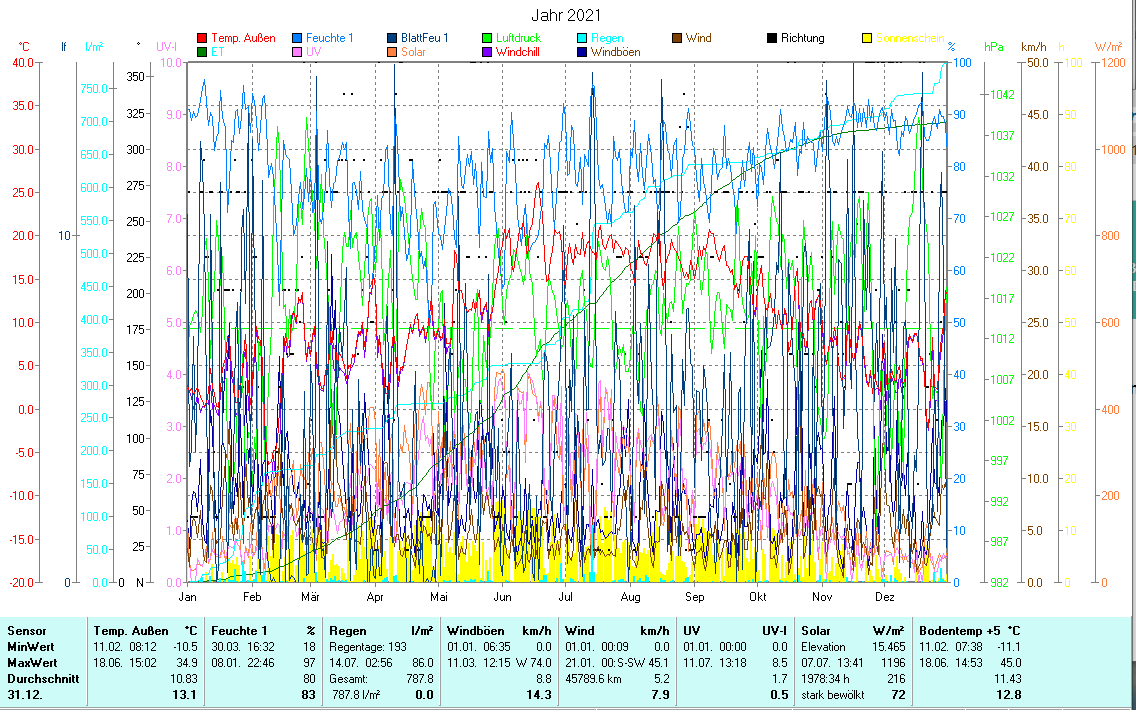1136x710 pixels.
Task: Select the Windchill legend label
Action: tap(518, 52)
